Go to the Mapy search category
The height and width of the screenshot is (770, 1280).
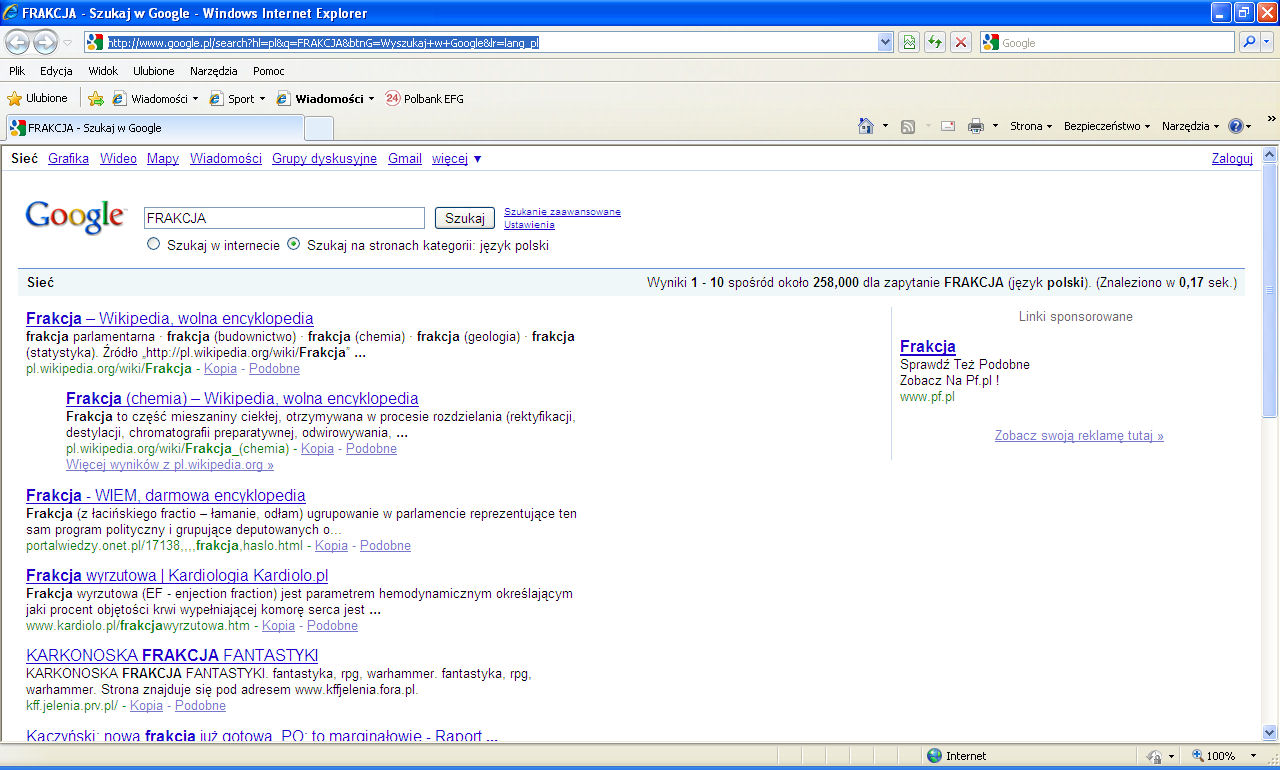(x=163, y=158)
